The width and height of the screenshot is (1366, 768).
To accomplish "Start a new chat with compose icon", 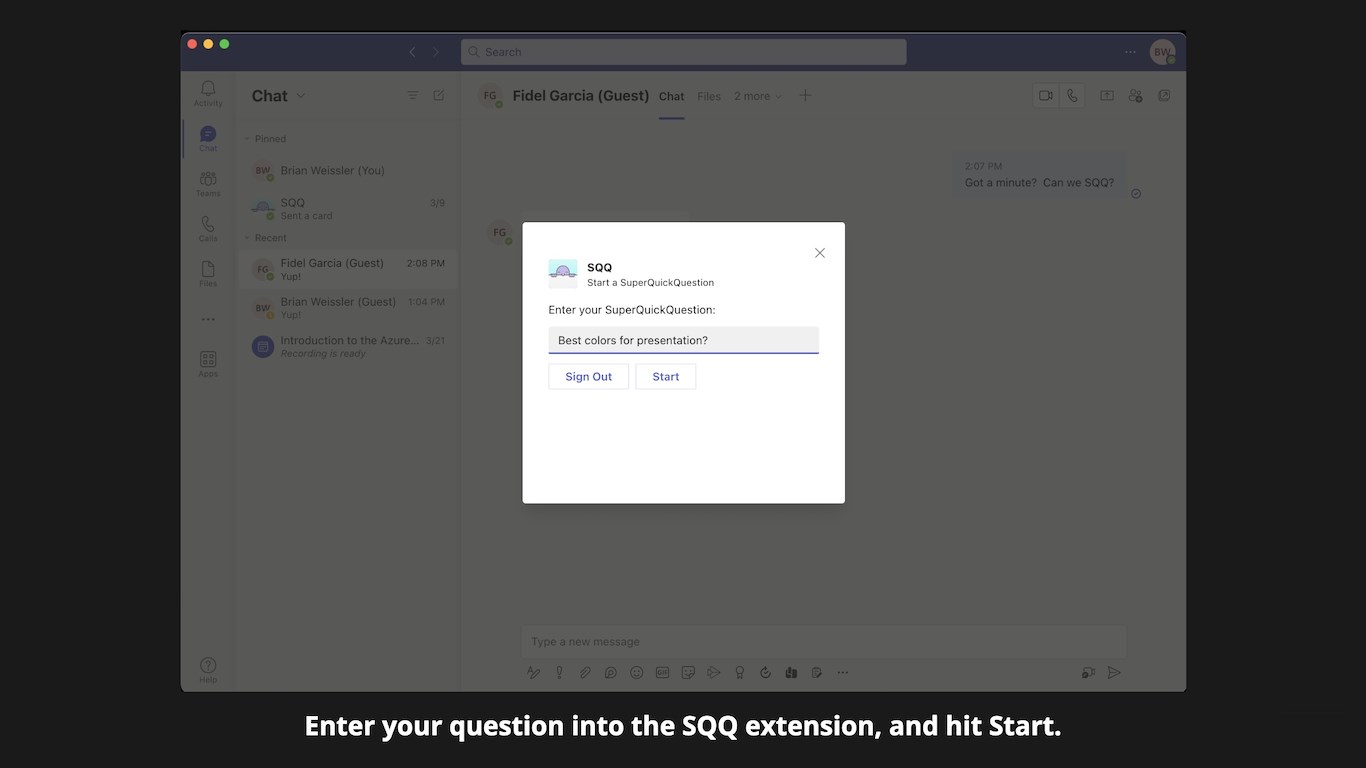I will [x=438, y=95].
